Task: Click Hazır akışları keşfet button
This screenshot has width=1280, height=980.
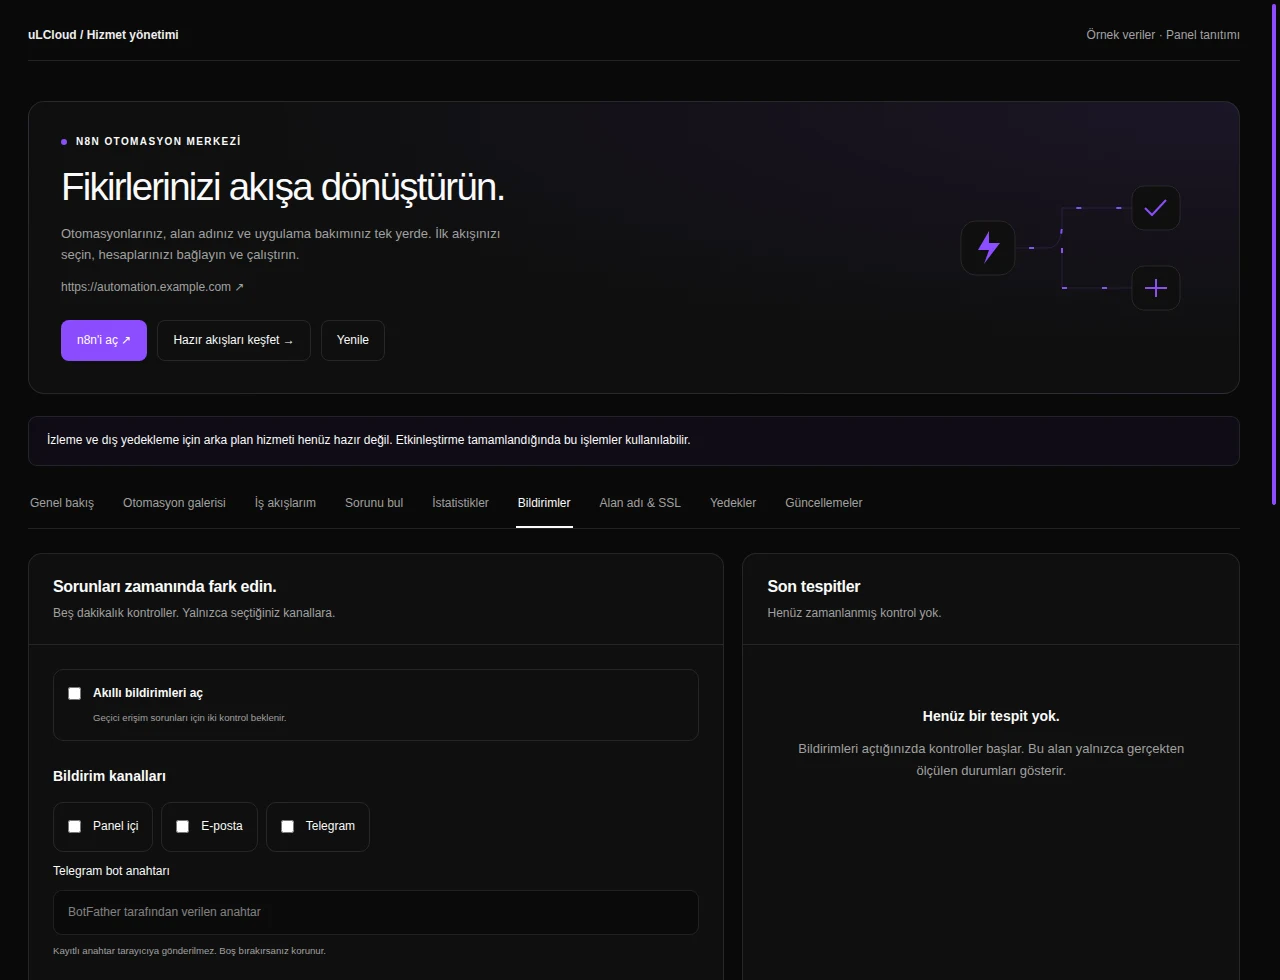Action: 234,340
